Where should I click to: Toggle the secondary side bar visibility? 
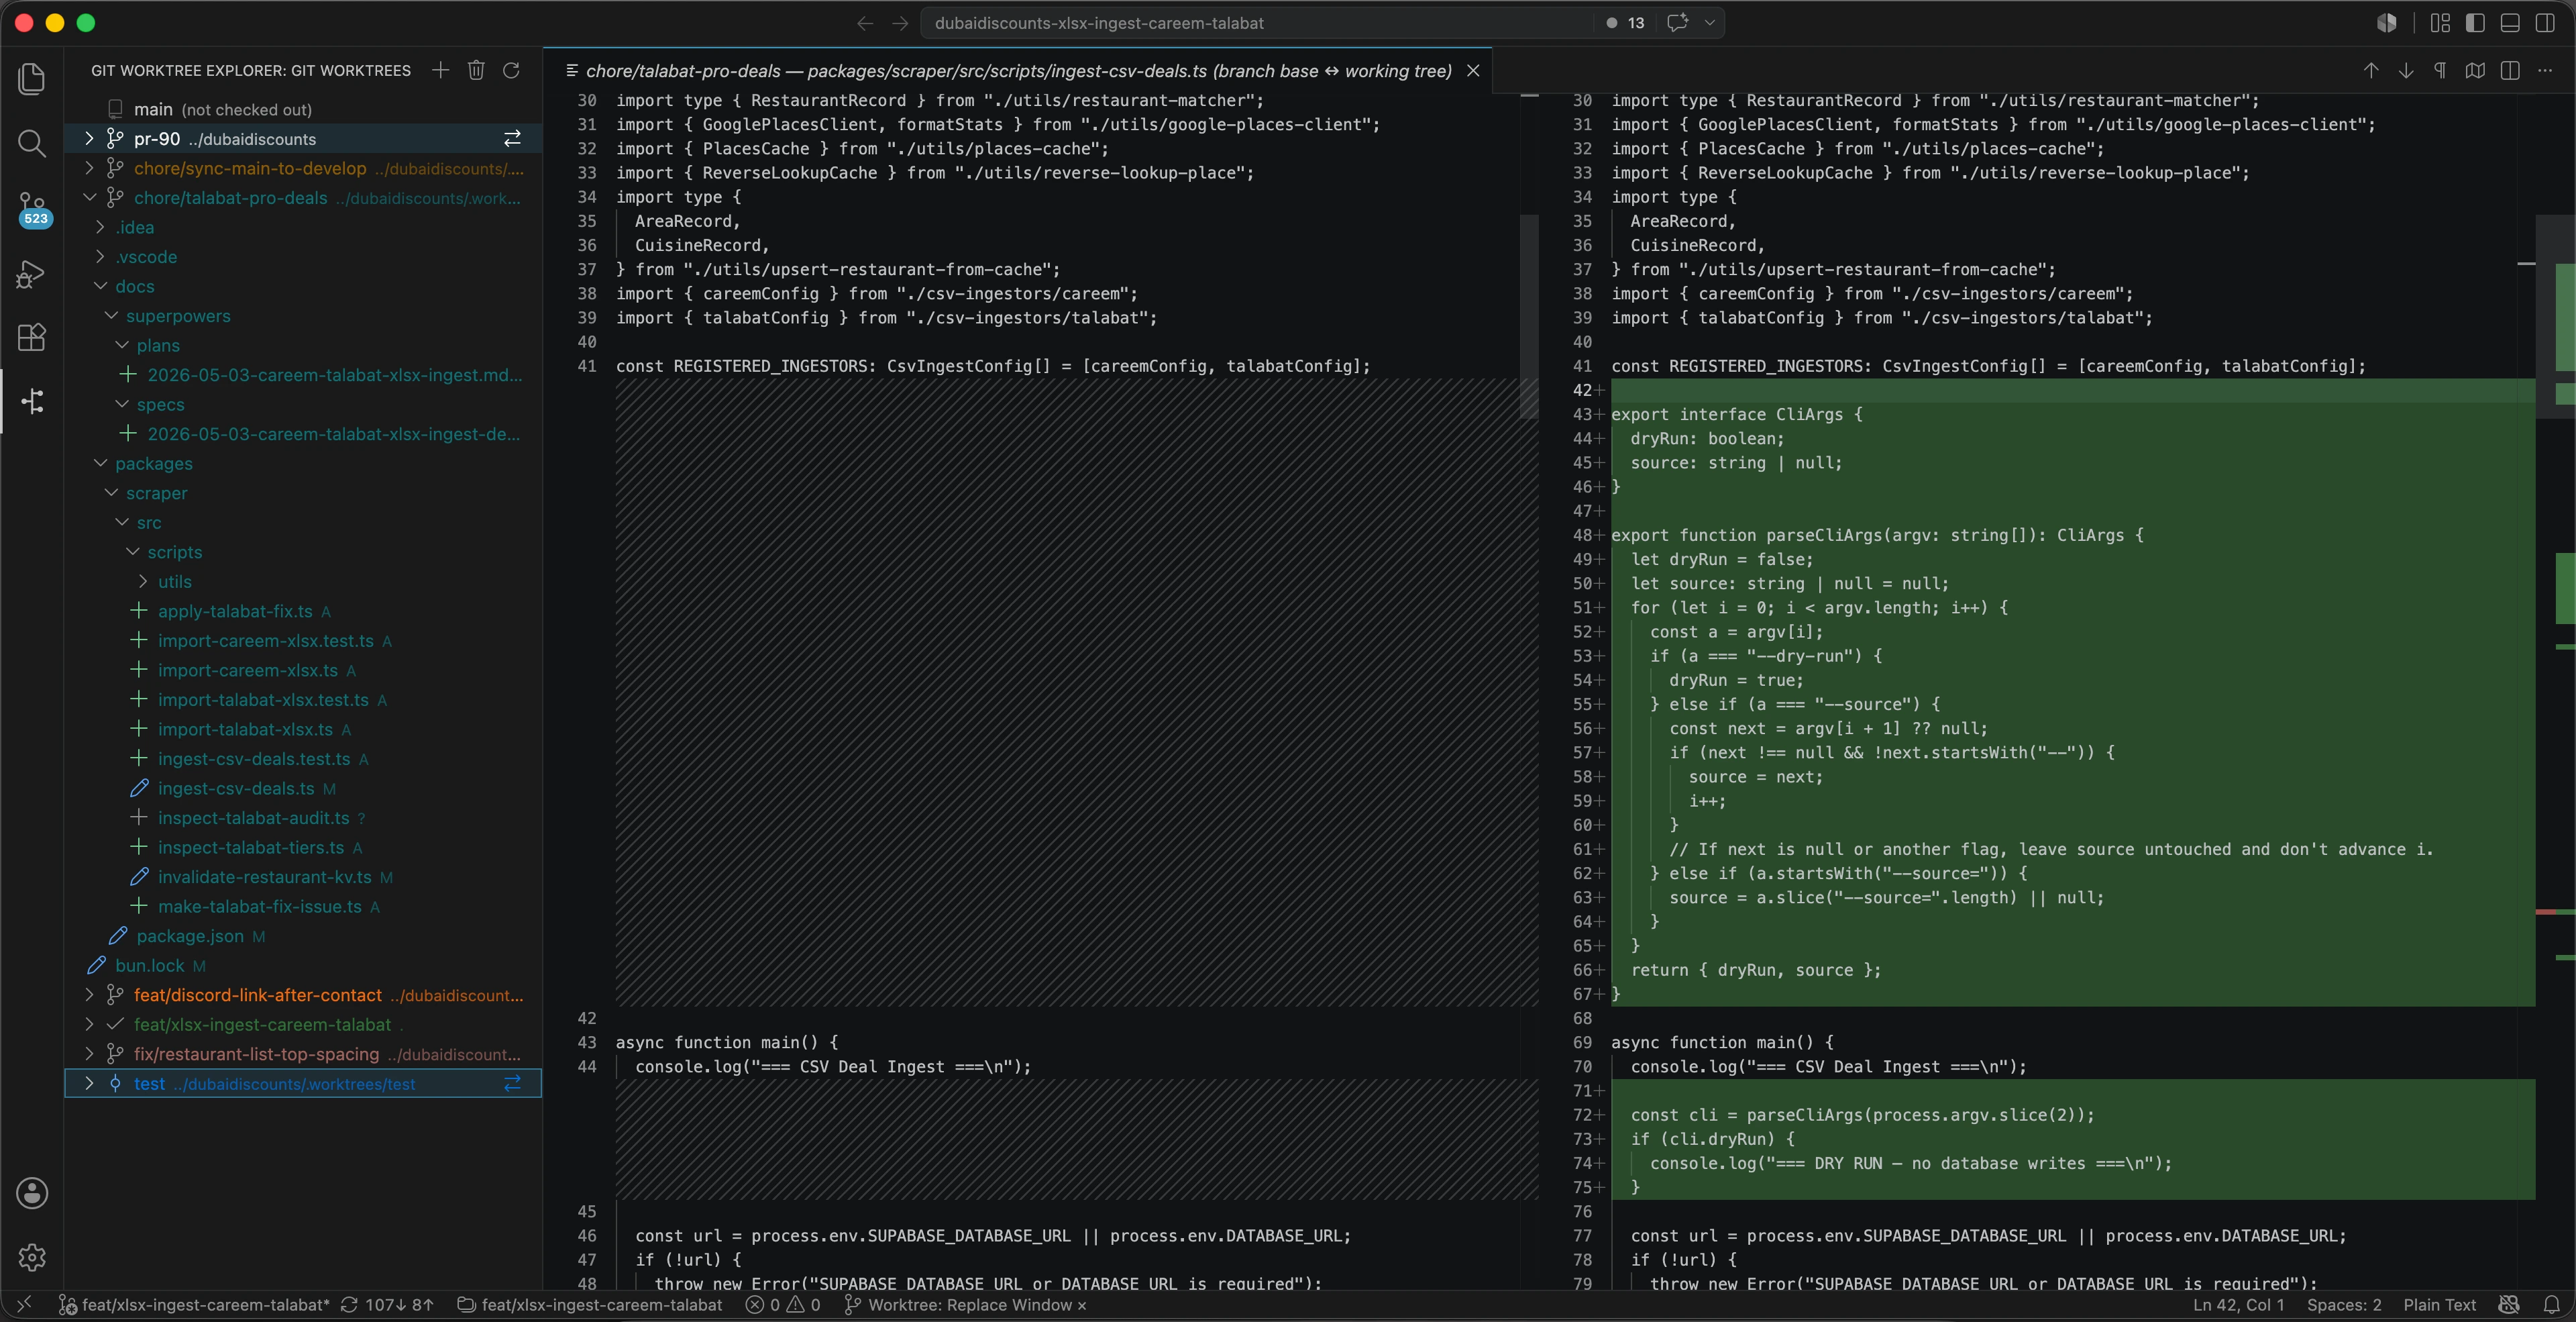click(2545, 23)
